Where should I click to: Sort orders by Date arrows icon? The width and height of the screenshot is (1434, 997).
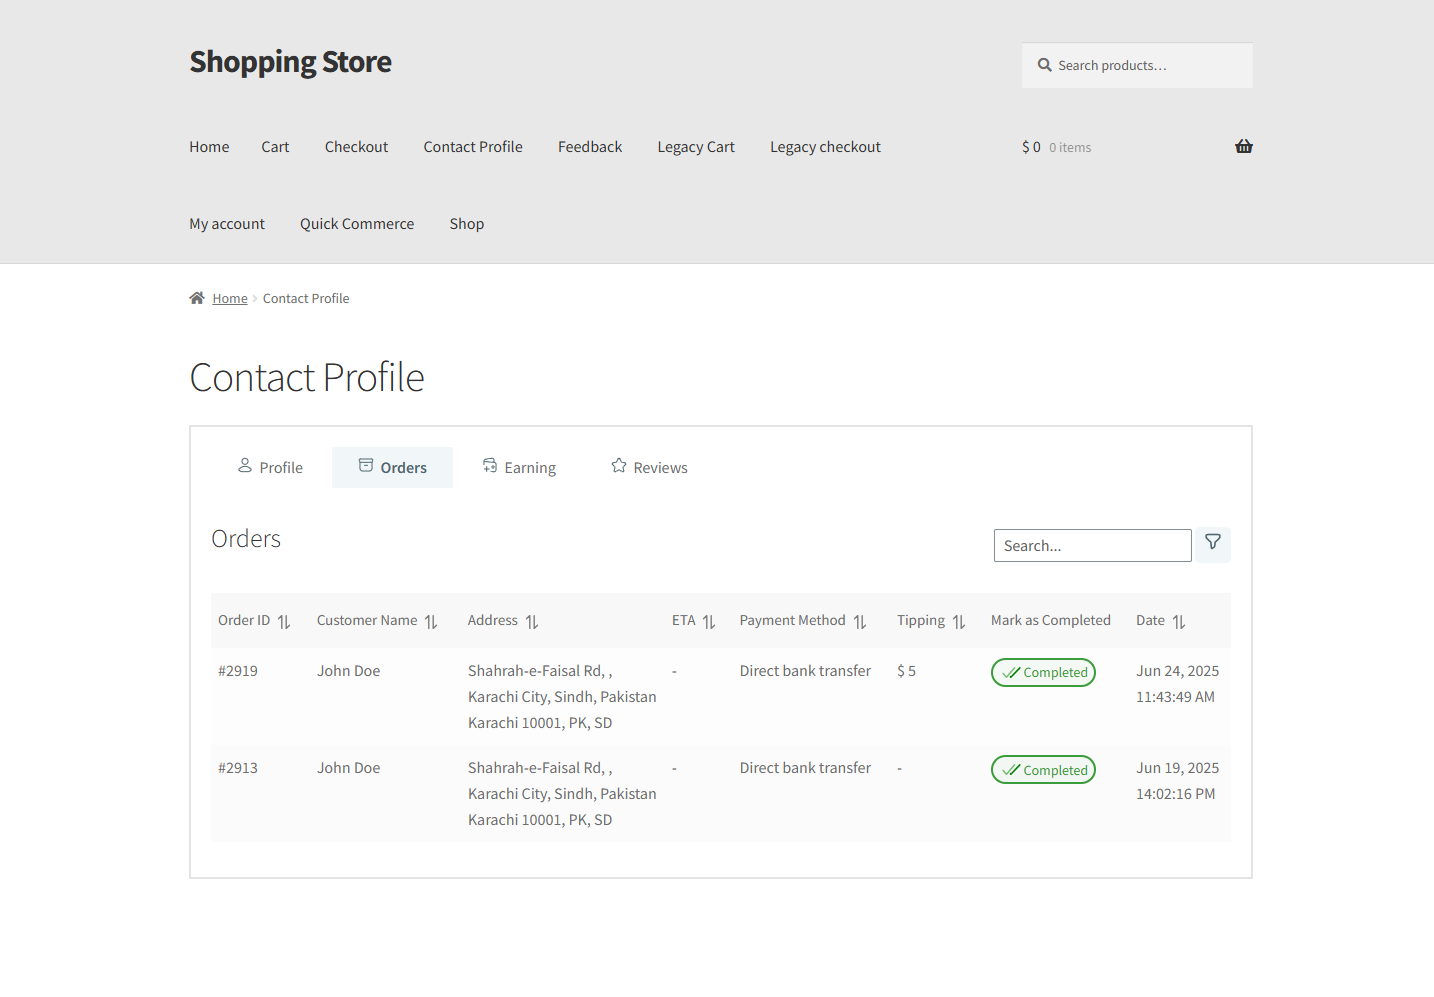[x=1179, y=622]
